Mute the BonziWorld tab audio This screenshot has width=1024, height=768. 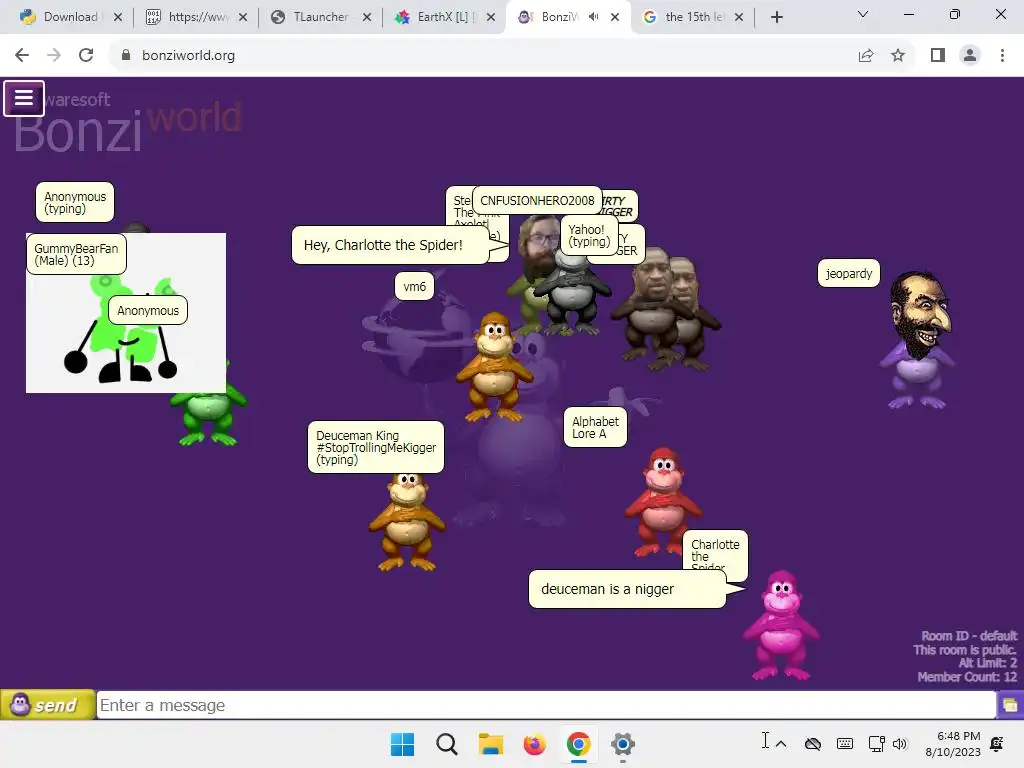click(593, 17)
